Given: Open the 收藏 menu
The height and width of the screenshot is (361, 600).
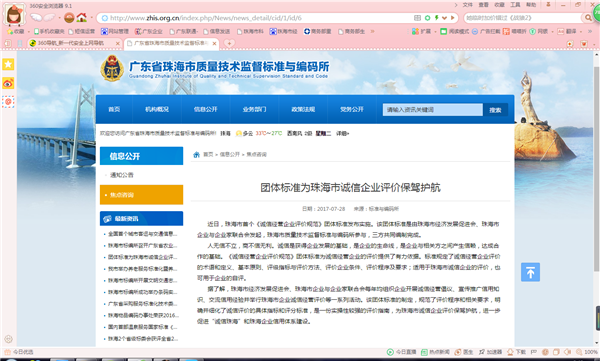Looking at the screenshot, I should click(x=499, y=5).
